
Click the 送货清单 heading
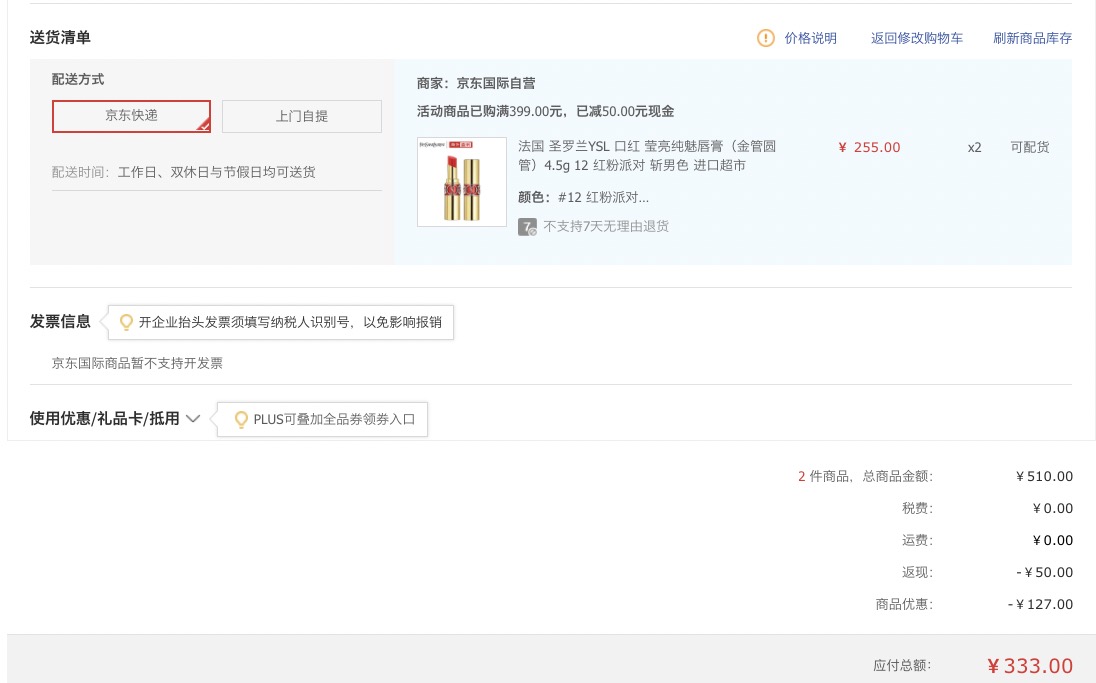(60, 38)
